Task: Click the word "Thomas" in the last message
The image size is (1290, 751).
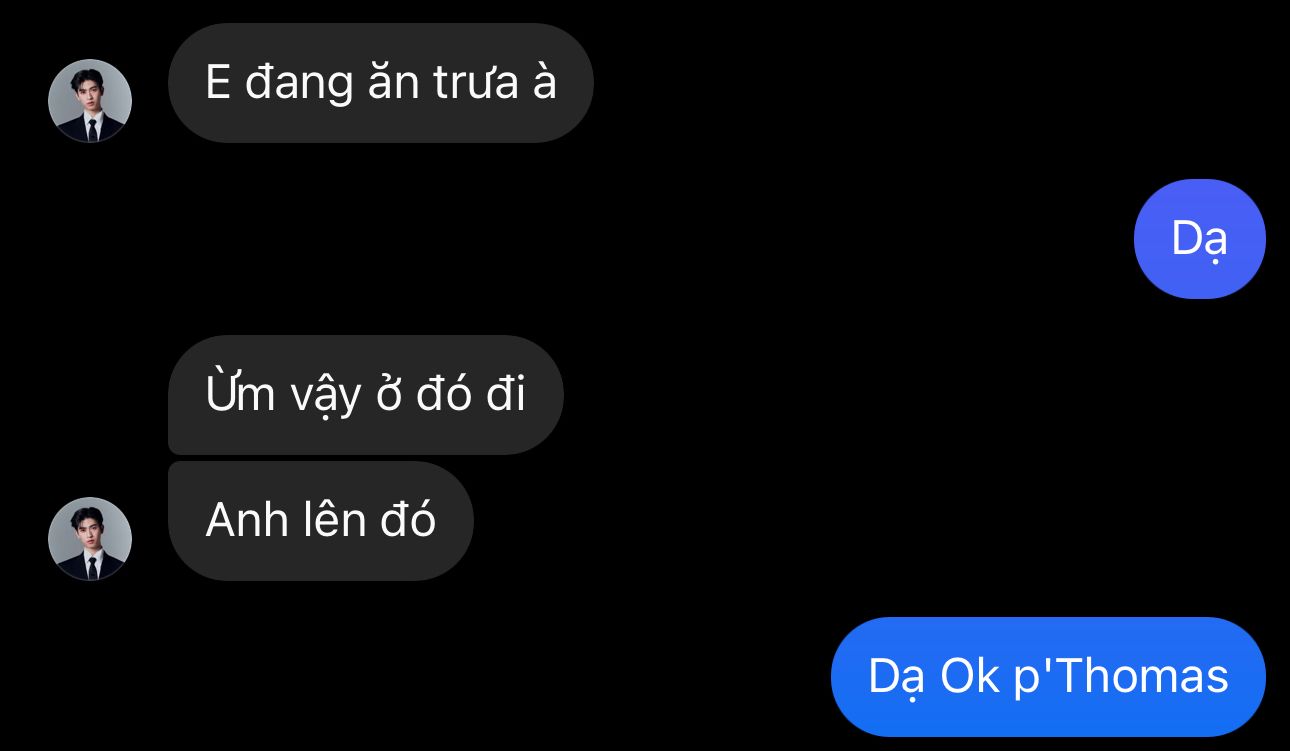Action: (x=1140, y=676)
